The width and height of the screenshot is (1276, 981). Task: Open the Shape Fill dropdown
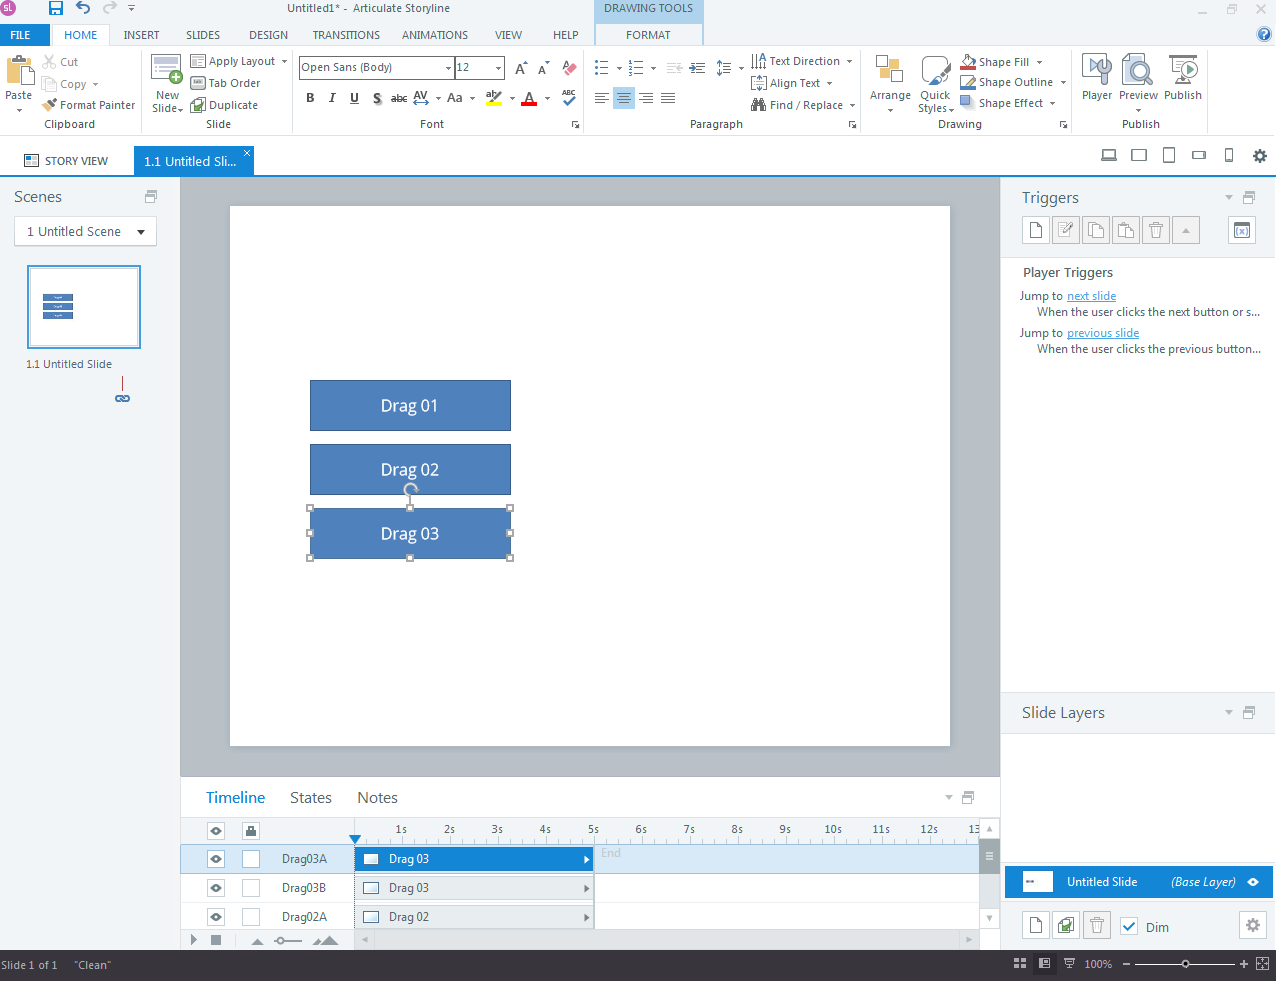point(1039,62)
